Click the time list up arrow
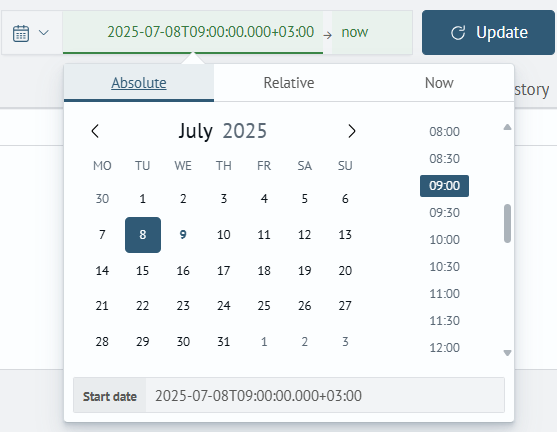557x432 pixels. click(x=507, y=127)
